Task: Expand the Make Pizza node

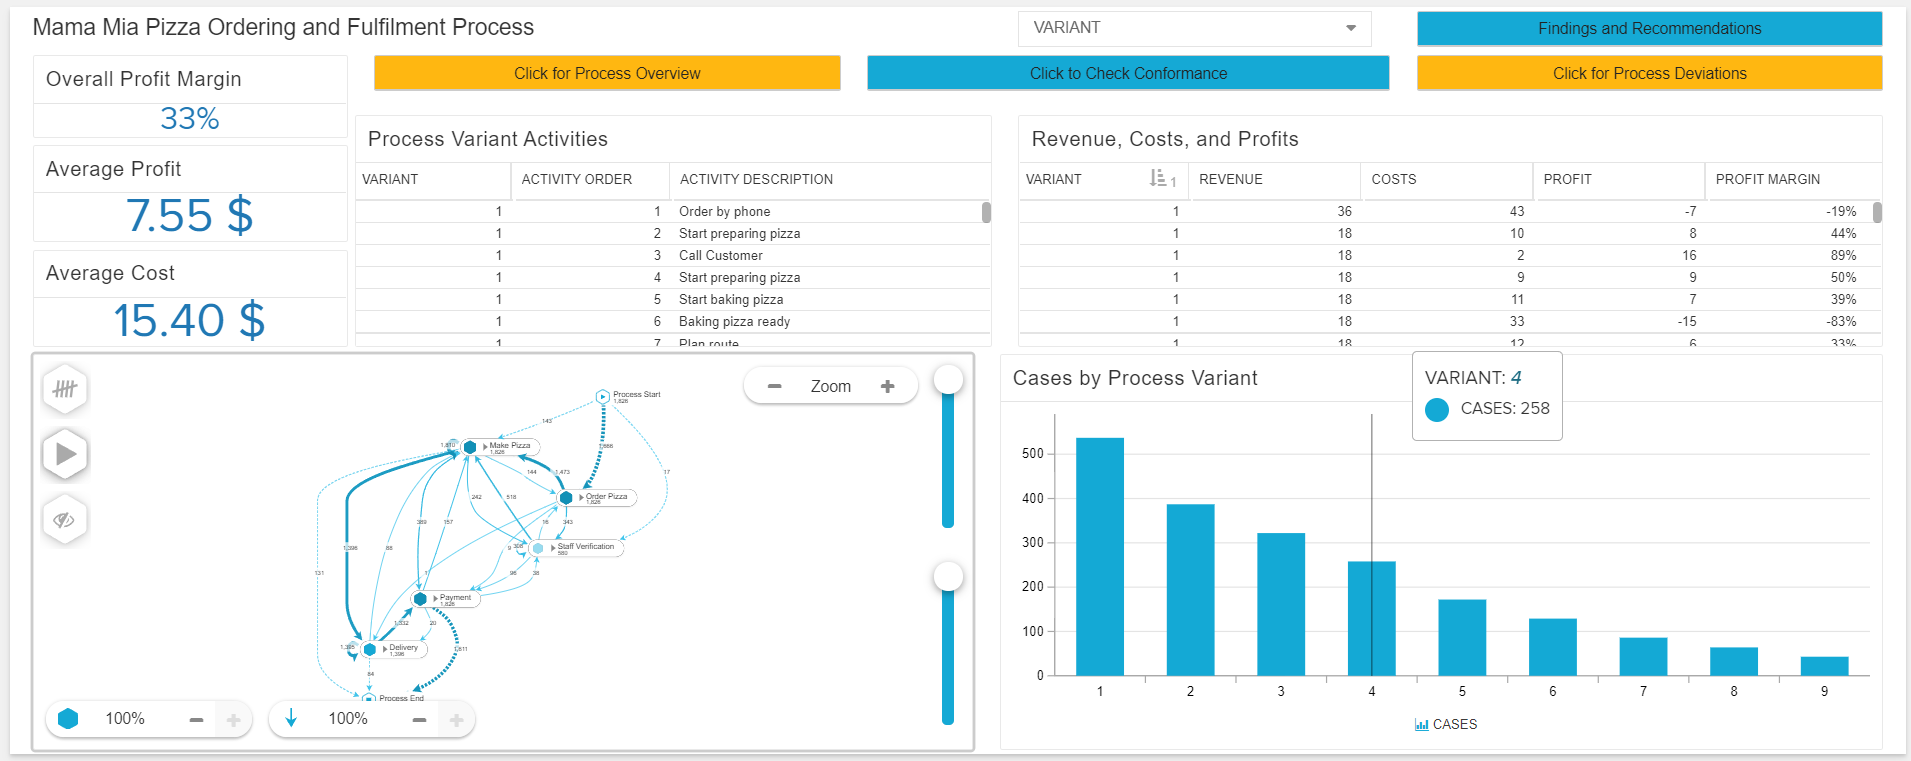Action: [486, 446]
